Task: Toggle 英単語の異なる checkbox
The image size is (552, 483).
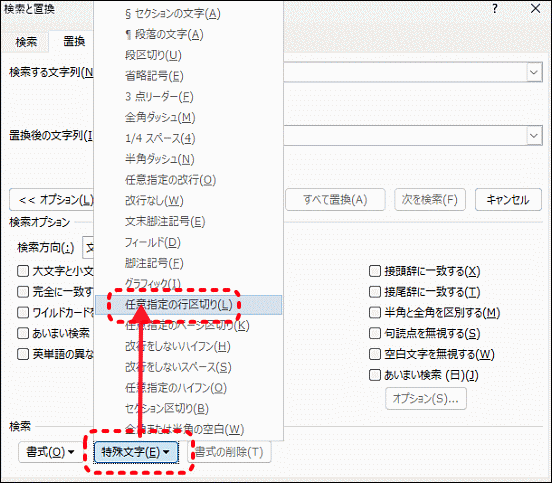Action: (x=23, y=354)
